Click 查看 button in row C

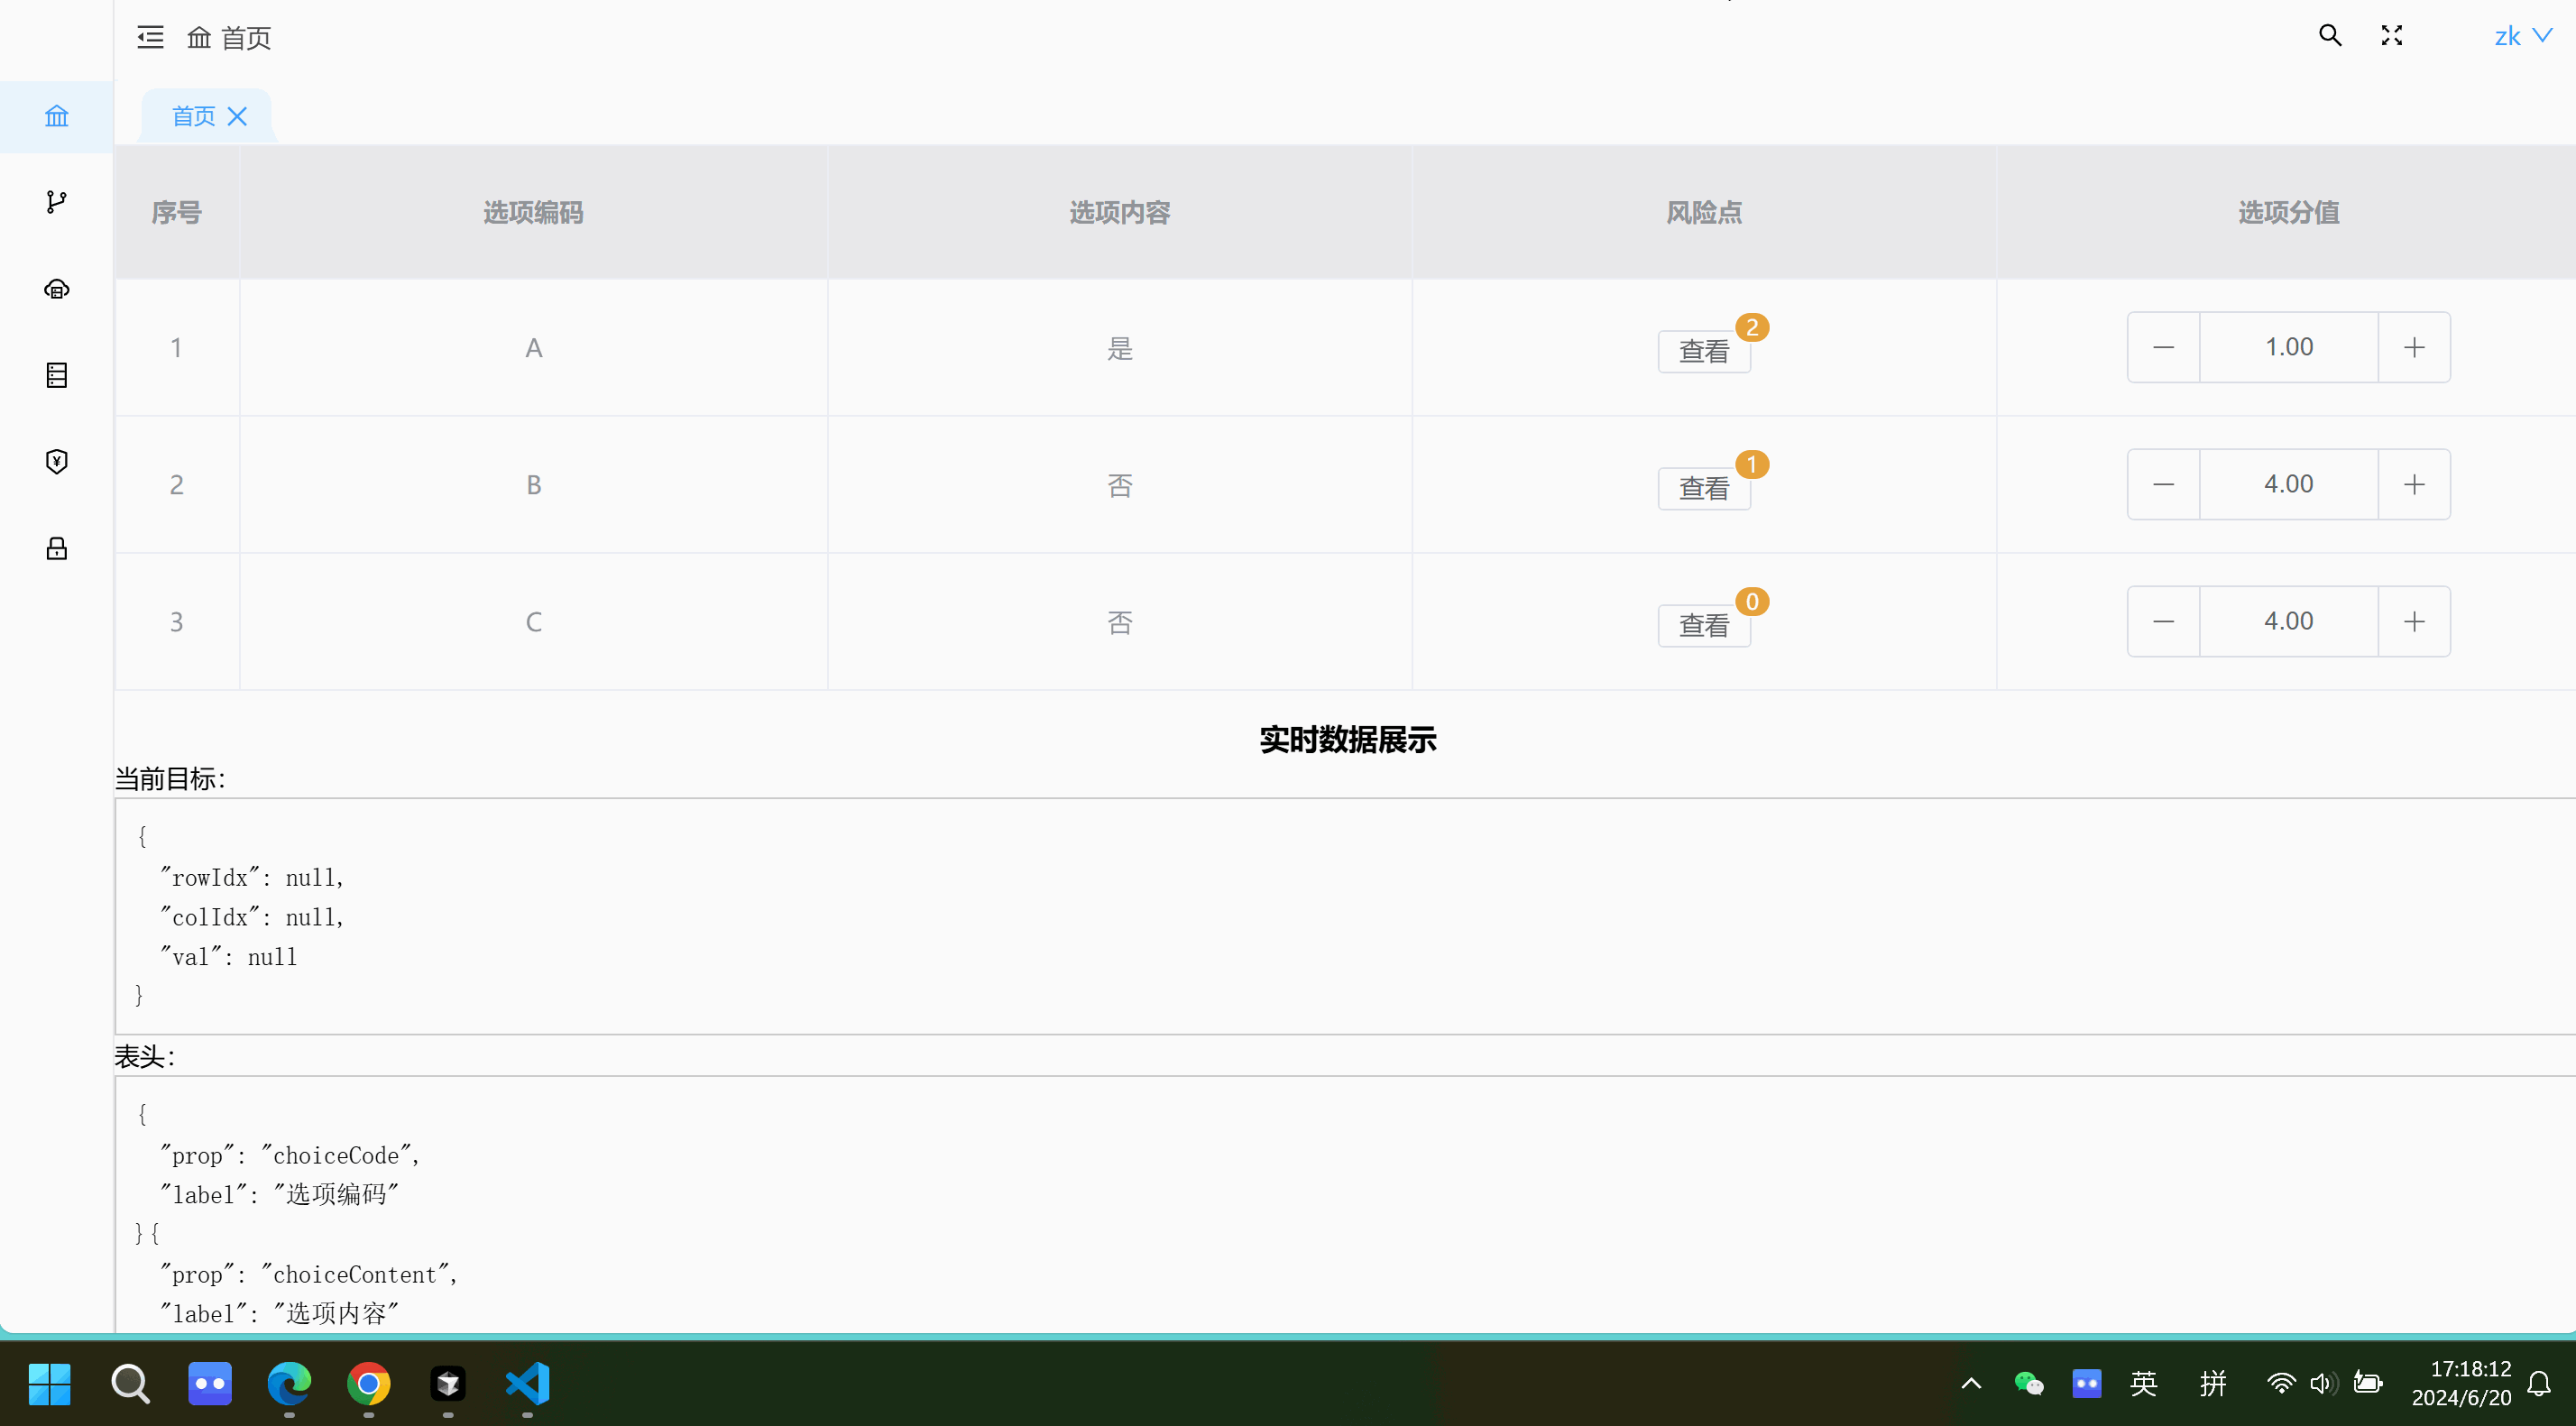pyautogui.click(x=1703, y=625)
